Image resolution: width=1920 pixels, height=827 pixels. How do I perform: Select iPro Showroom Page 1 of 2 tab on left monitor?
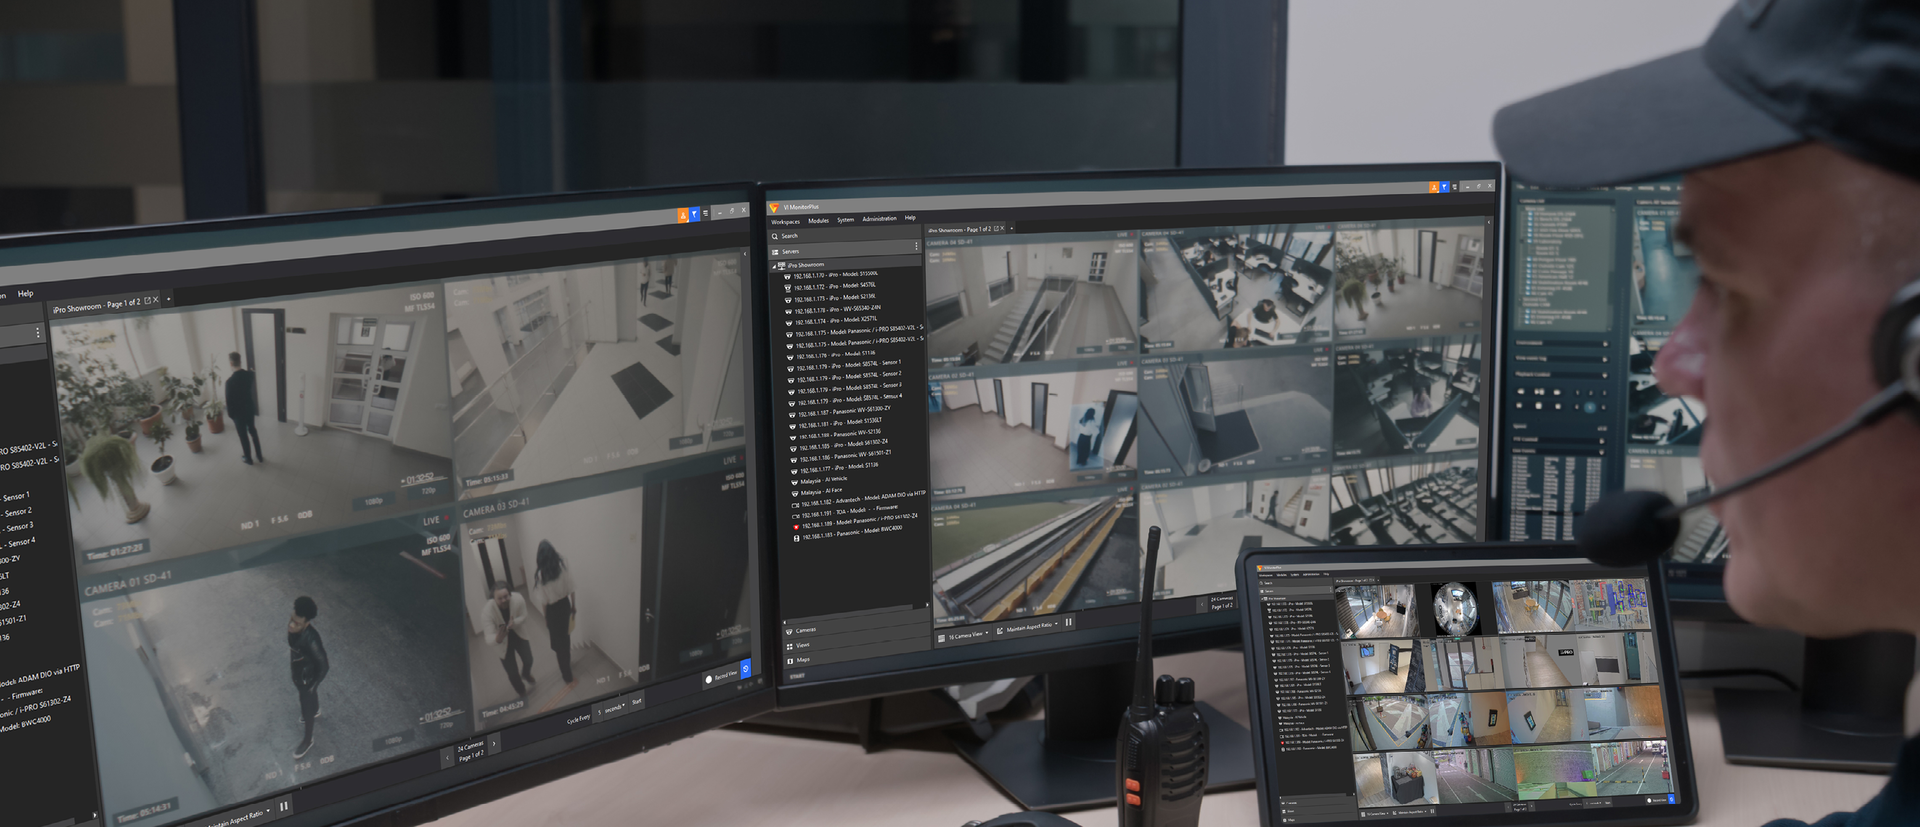(x=96, y=306)
